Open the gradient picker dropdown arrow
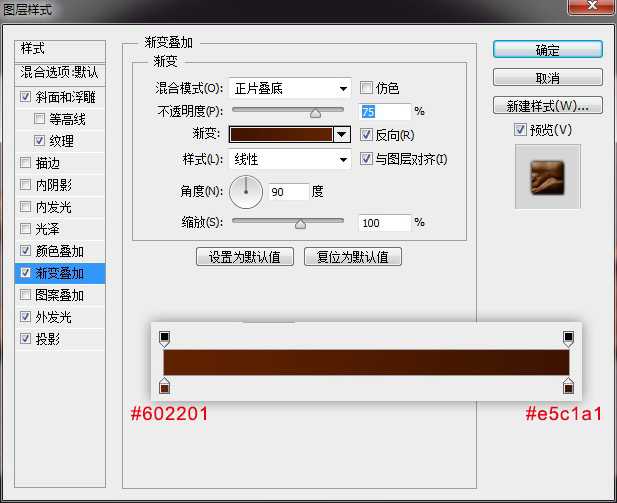 coord(342,135)
